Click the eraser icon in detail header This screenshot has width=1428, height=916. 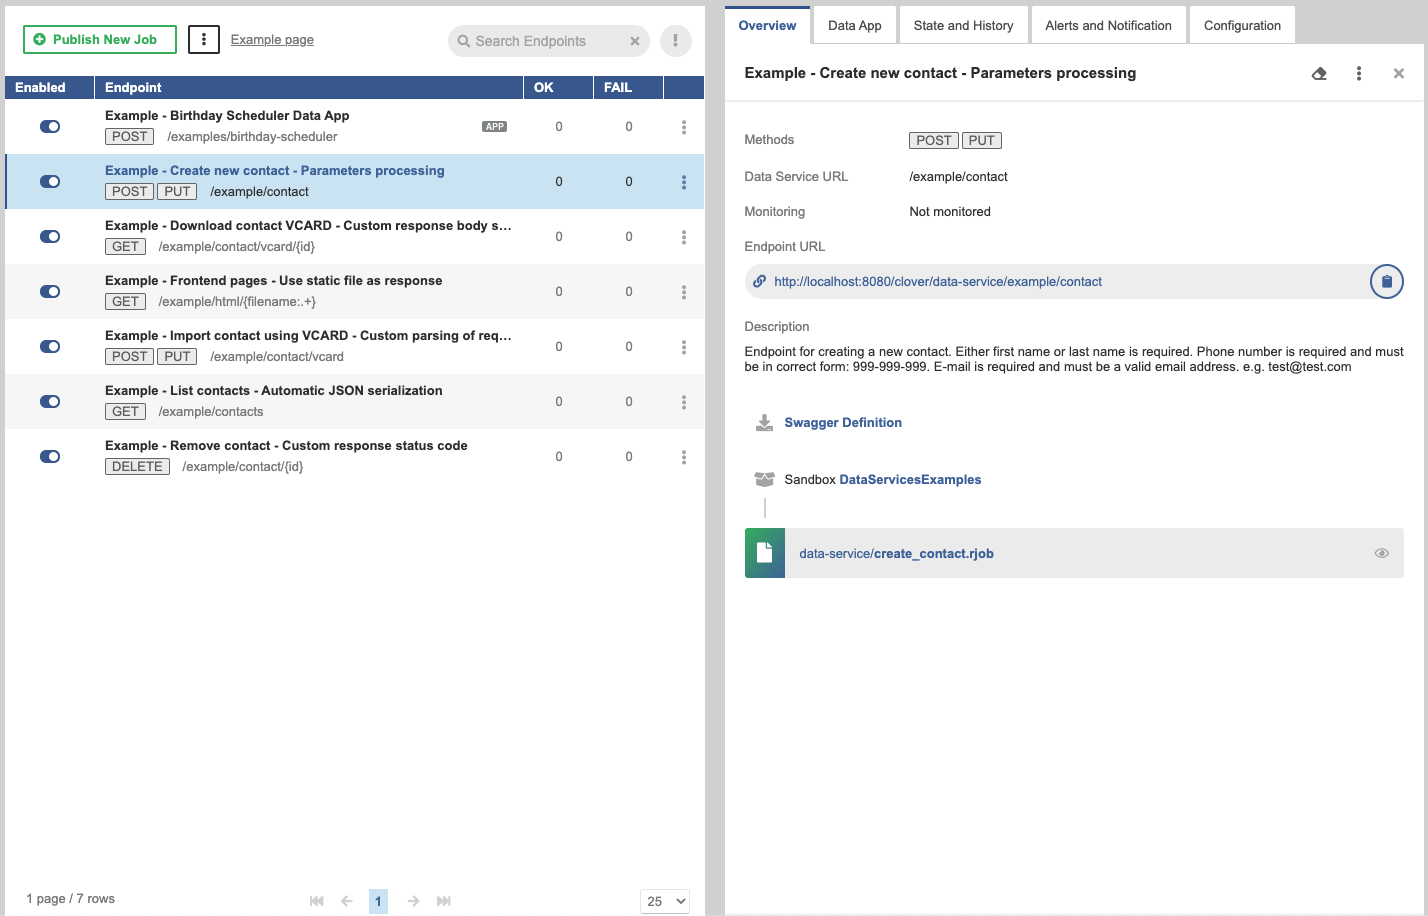(1319, 73)
